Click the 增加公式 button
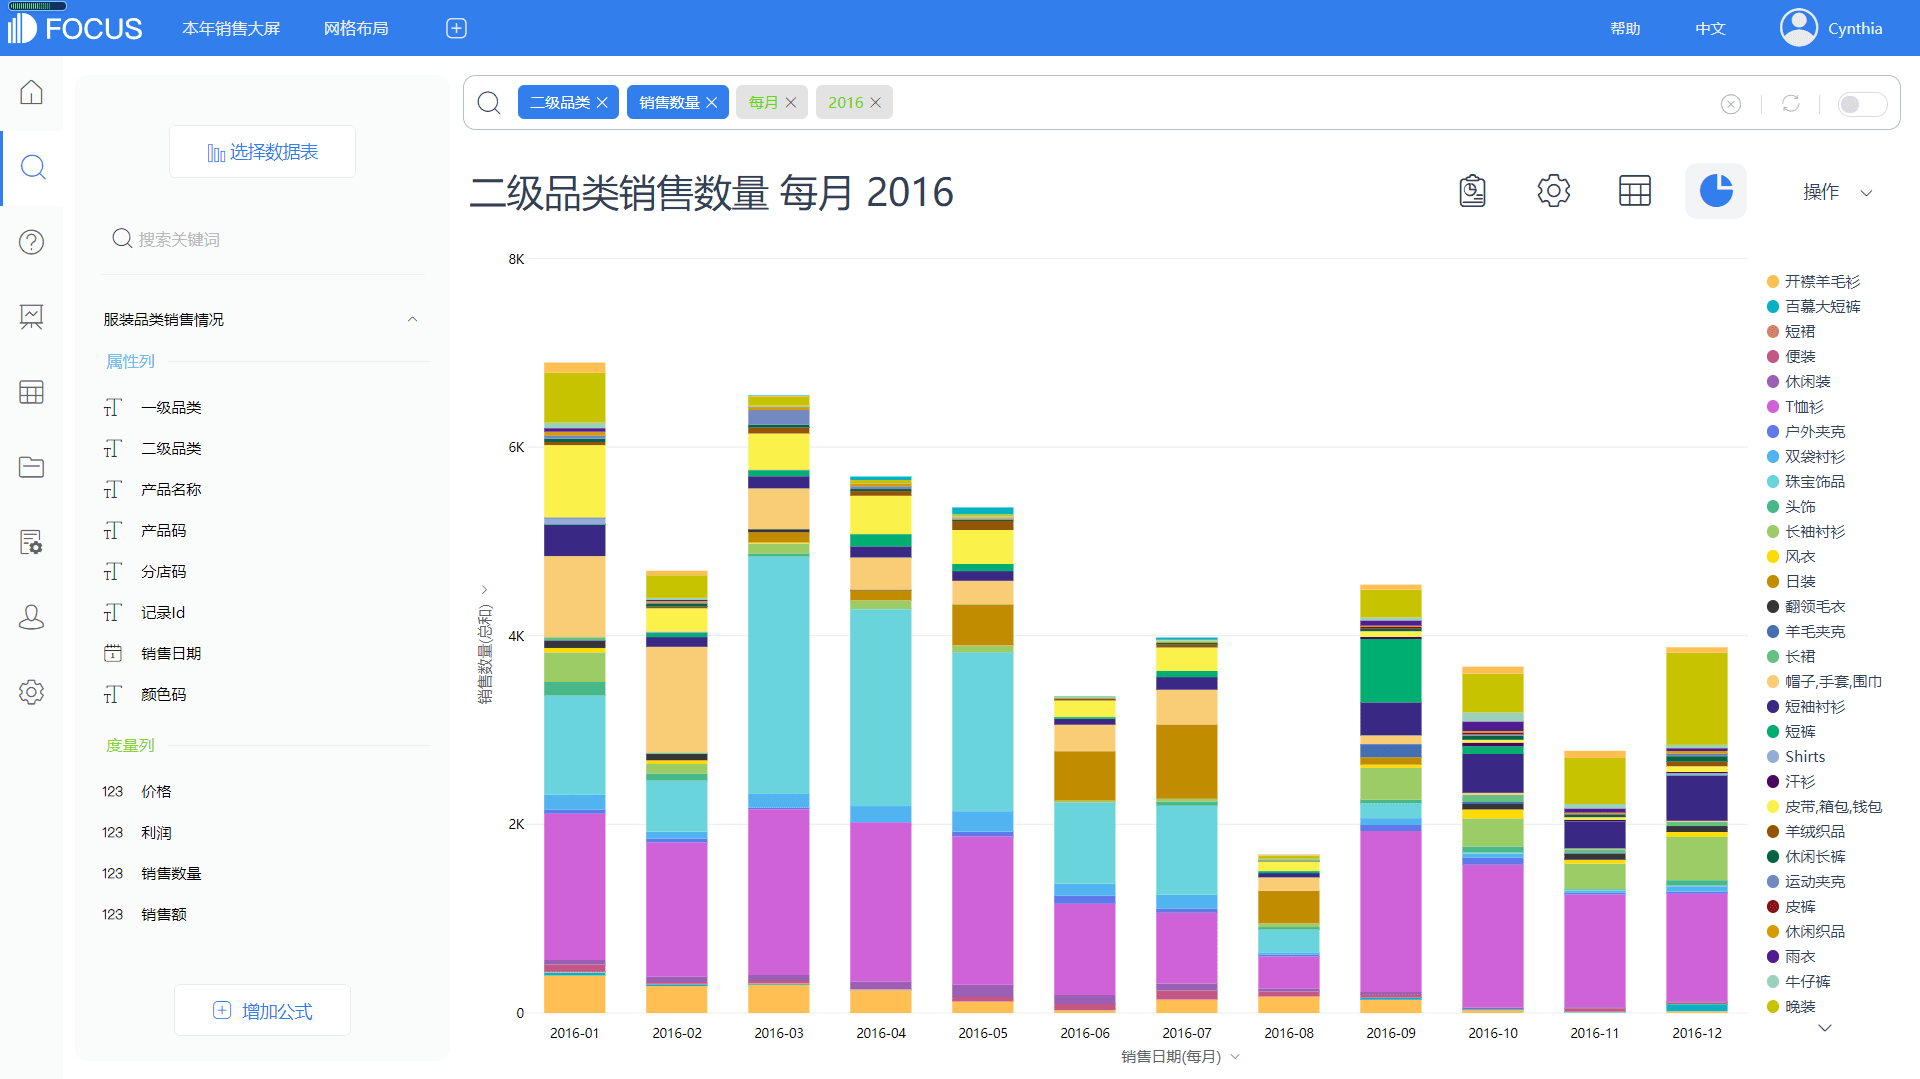1920x1079 pixels. [x=262, y=1011]
